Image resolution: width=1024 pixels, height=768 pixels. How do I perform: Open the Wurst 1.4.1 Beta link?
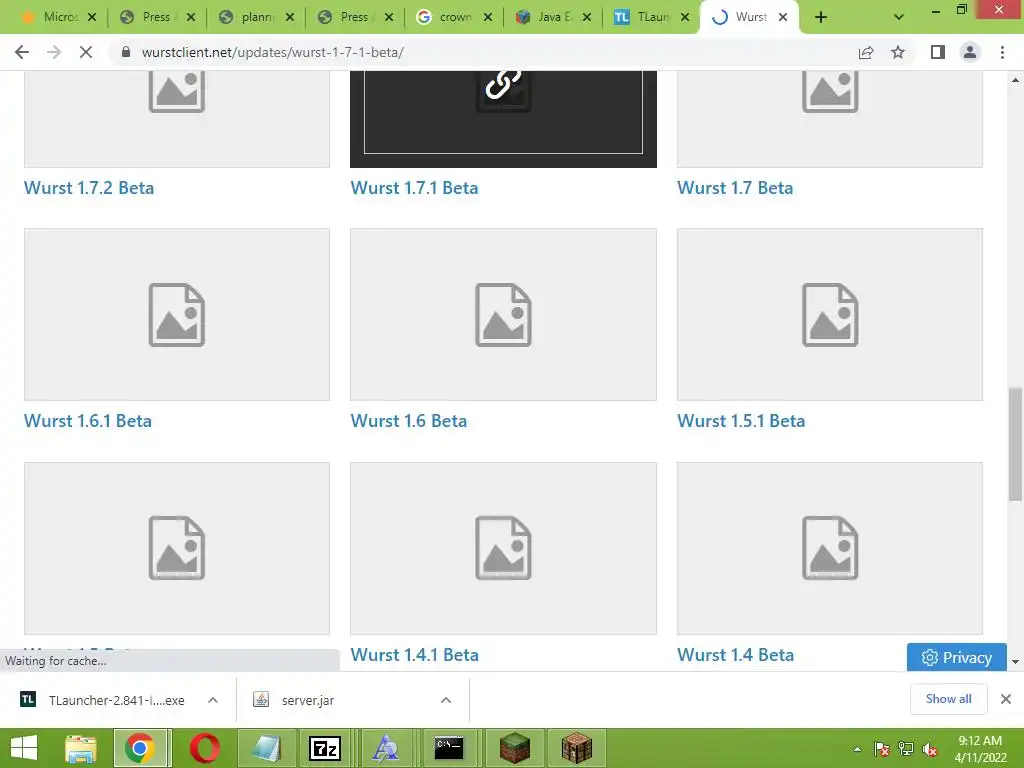(x=414, y=655)
